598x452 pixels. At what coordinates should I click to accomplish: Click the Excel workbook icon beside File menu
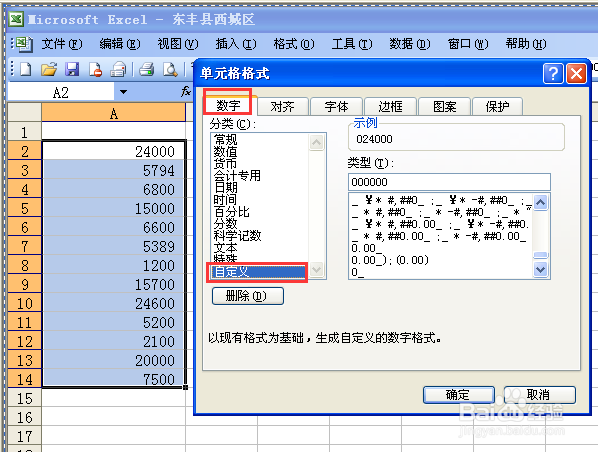(24, 44)
